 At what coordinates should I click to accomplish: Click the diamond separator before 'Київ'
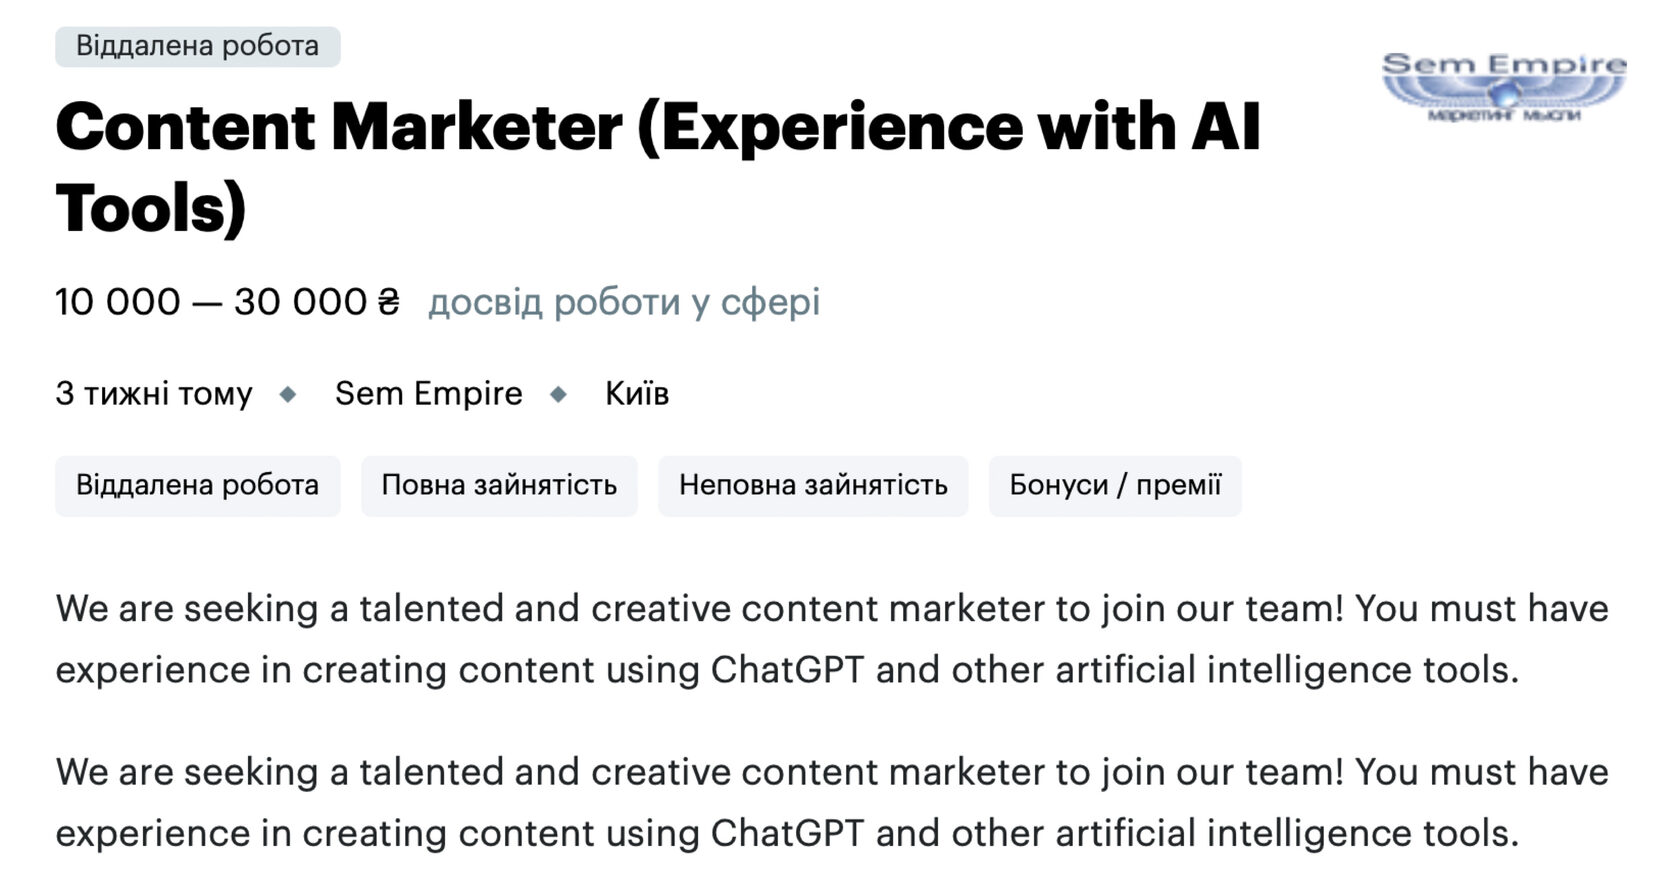tap(559, 394)
